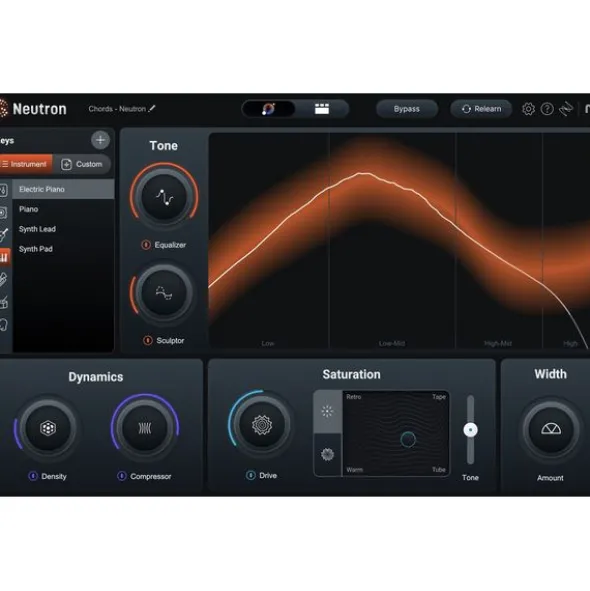Viewport: 590px width, 591px height.
Task: Toggle the Drive power button
Action: coord(251,475)
